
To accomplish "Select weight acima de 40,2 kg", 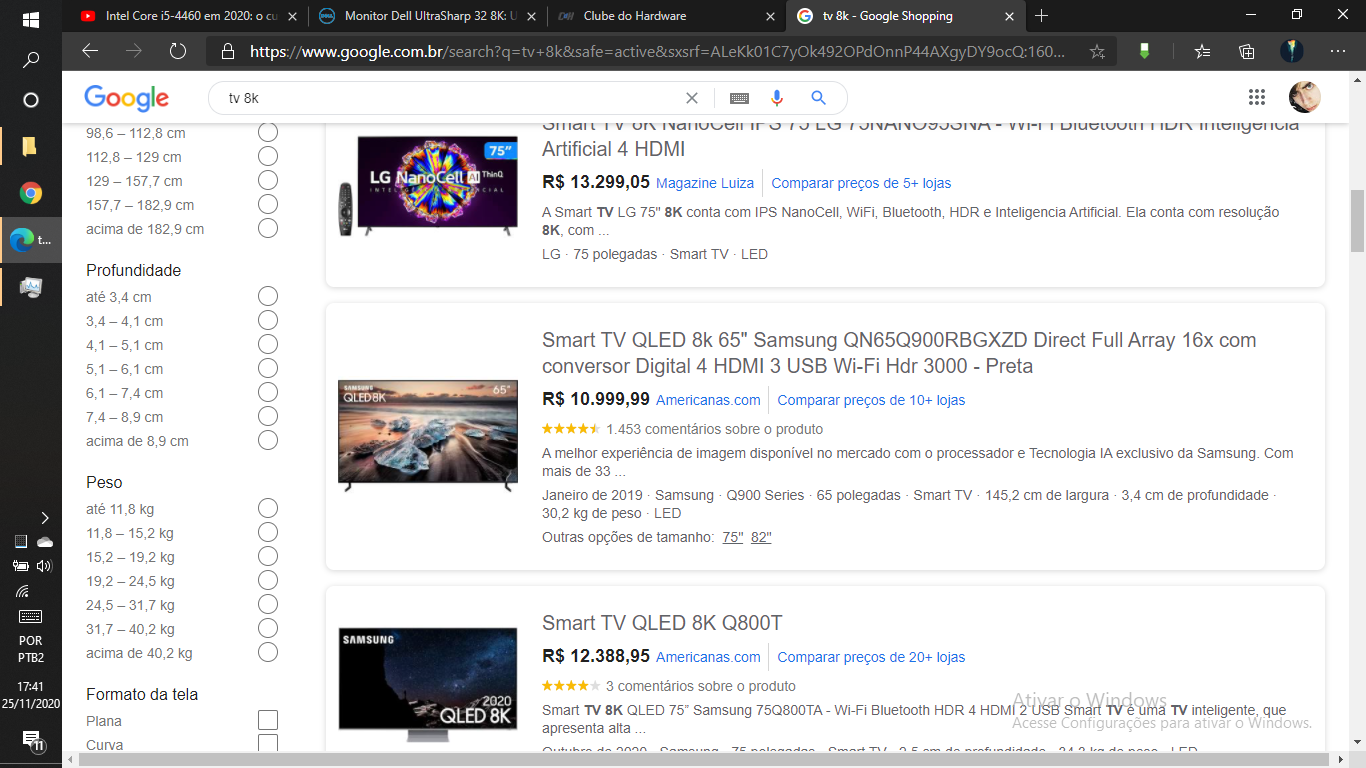I will click(268, 653).
